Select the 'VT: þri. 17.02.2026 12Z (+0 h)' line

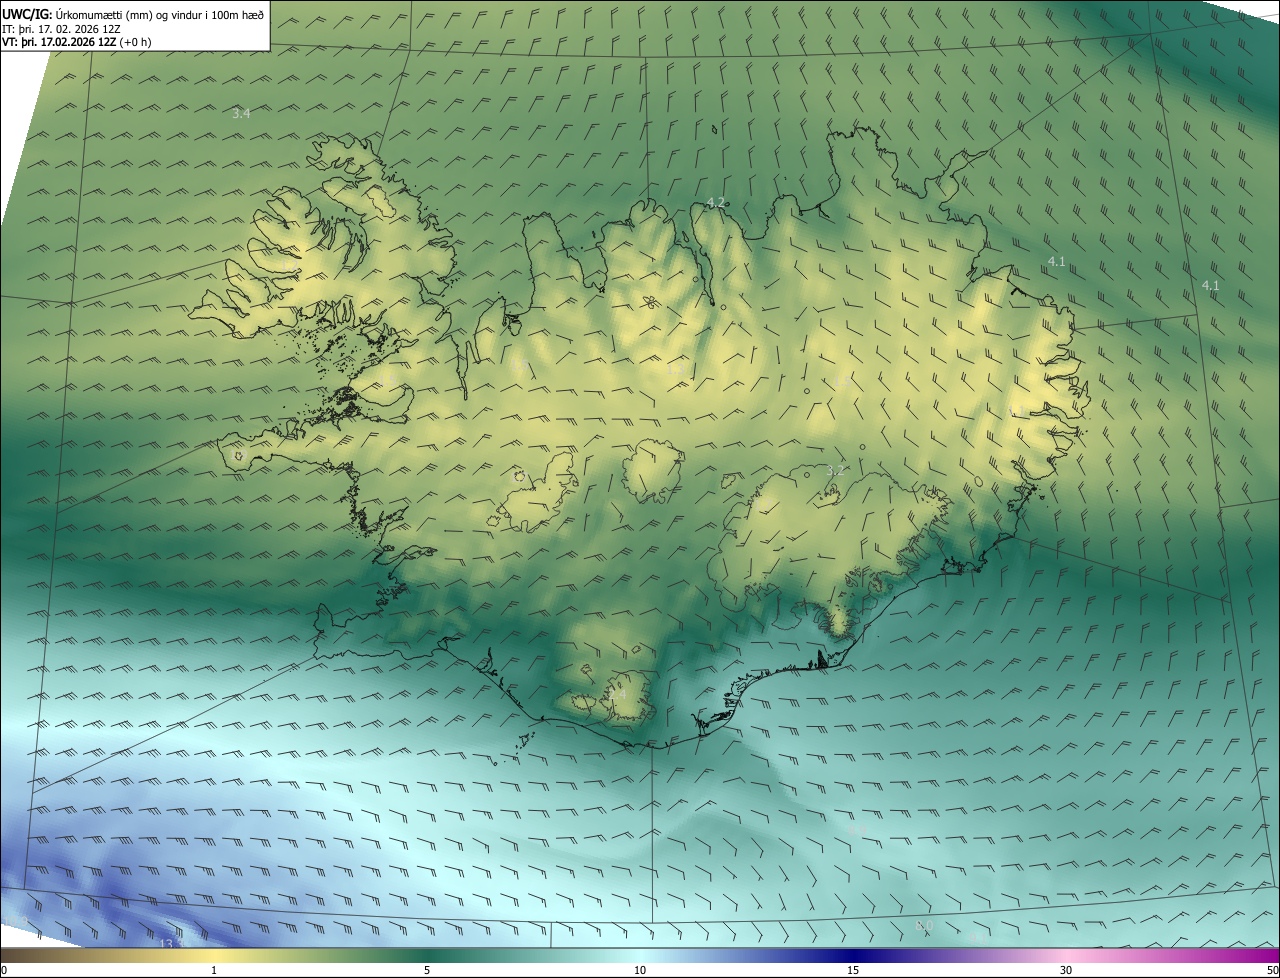coord(77,42)
